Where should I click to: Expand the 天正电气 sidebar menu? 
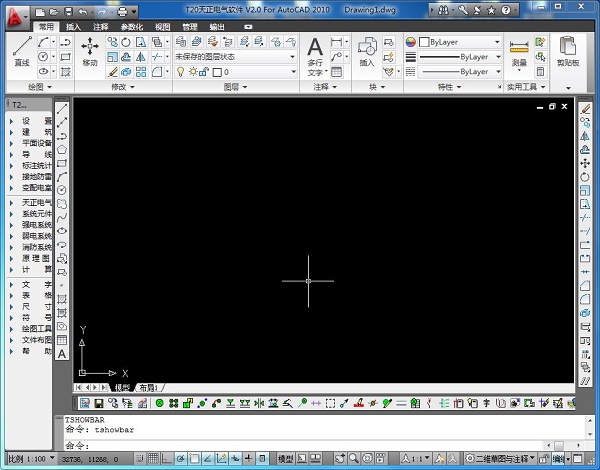tap(31, 202)
